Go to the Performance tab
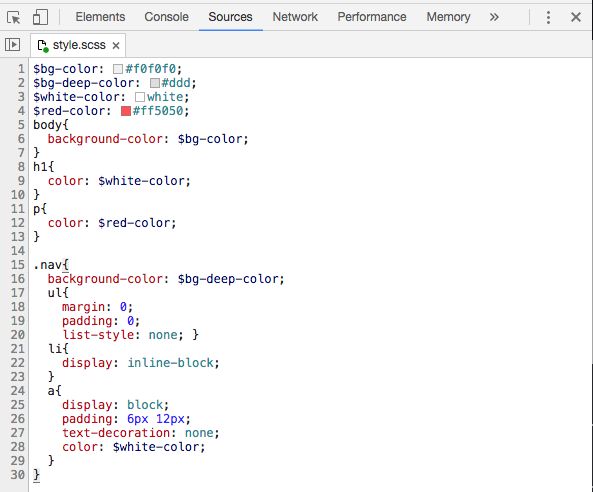593x492 pixels. [x=372, y=17]
